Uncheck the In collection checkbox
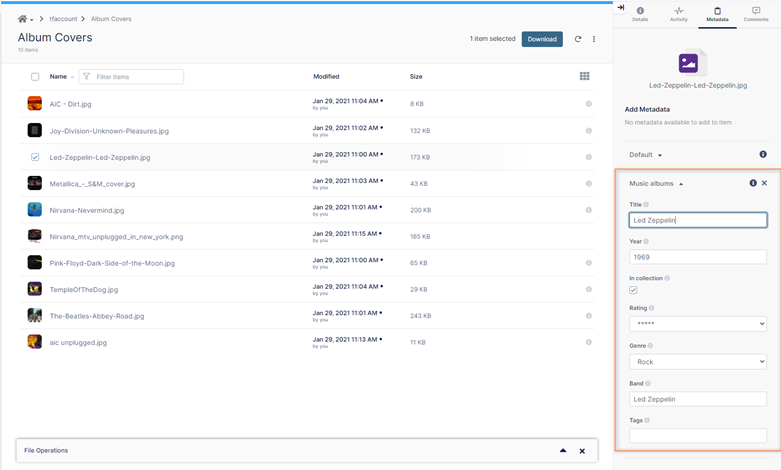This screenshot has width=781, height=470. 633,290
